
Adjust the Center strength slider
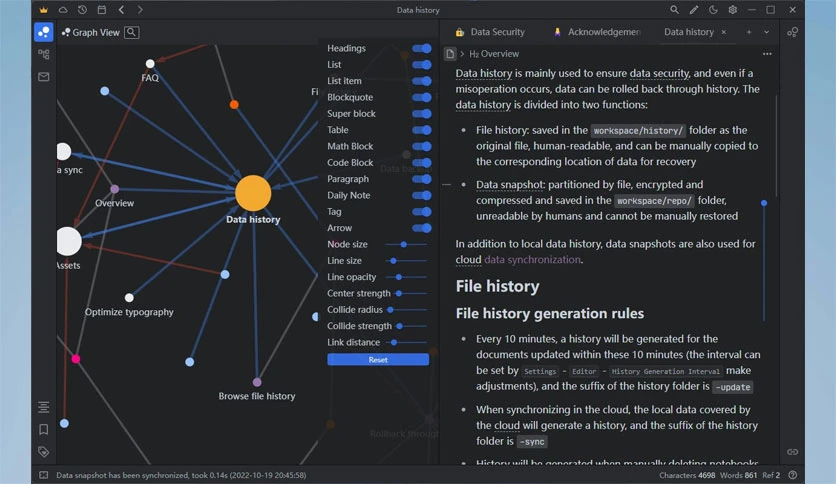coord(411,294)
